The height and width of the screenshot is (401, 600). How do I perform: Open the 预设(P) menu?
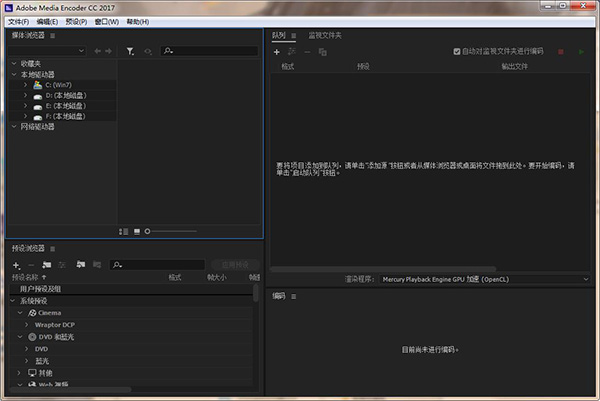pyautogui.click(x=76, y=22)
